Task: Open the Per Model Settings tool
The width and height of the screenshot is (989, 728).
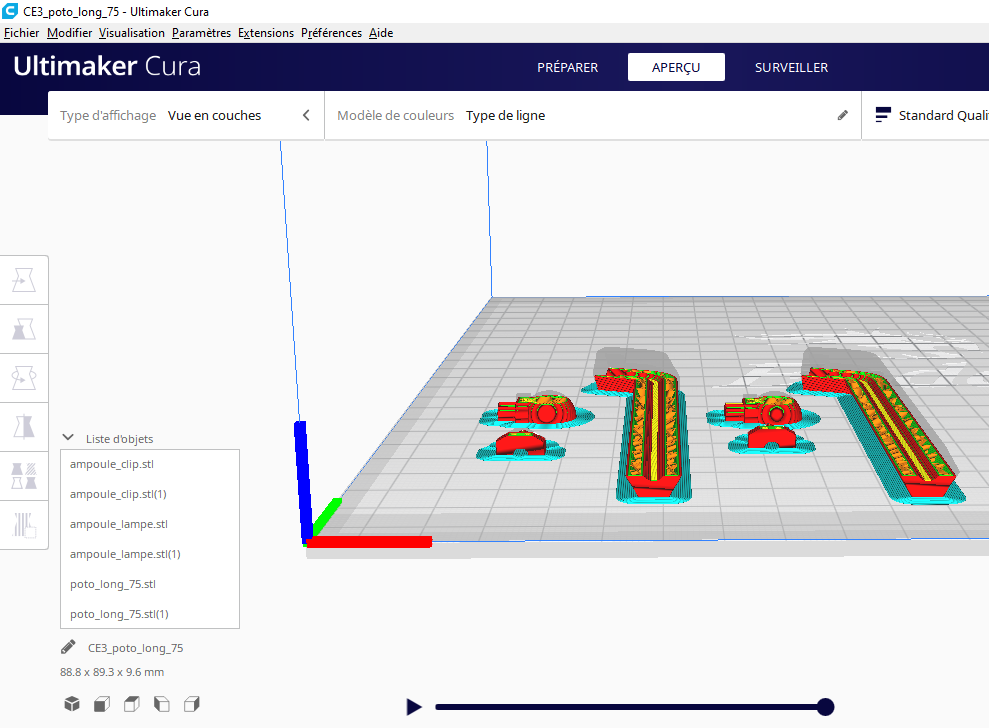Action: click(x=24, y=476)
